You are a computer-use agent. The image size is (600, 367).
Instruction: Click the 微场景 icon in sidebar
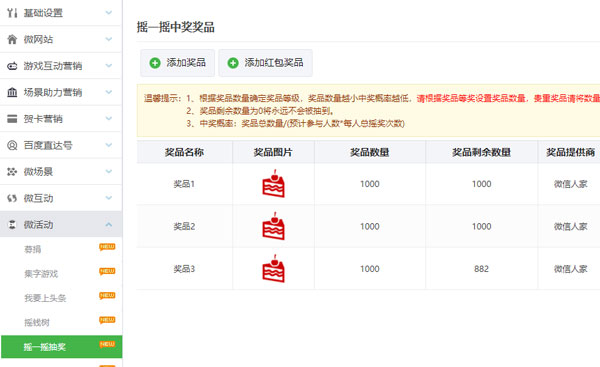pos(12,171)
